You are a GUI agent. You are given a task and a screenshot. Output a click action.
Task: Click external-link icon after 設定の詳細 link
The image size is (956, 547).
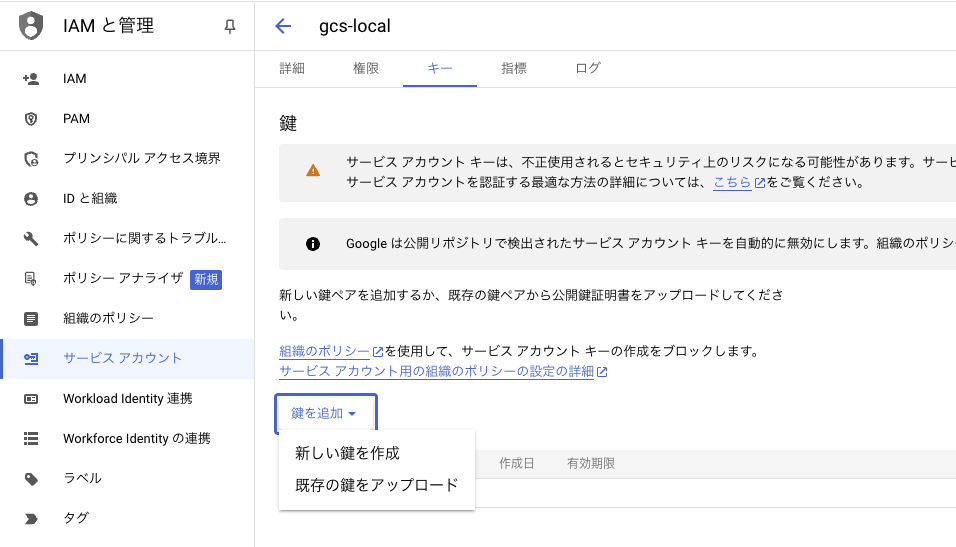coord(602,372)
